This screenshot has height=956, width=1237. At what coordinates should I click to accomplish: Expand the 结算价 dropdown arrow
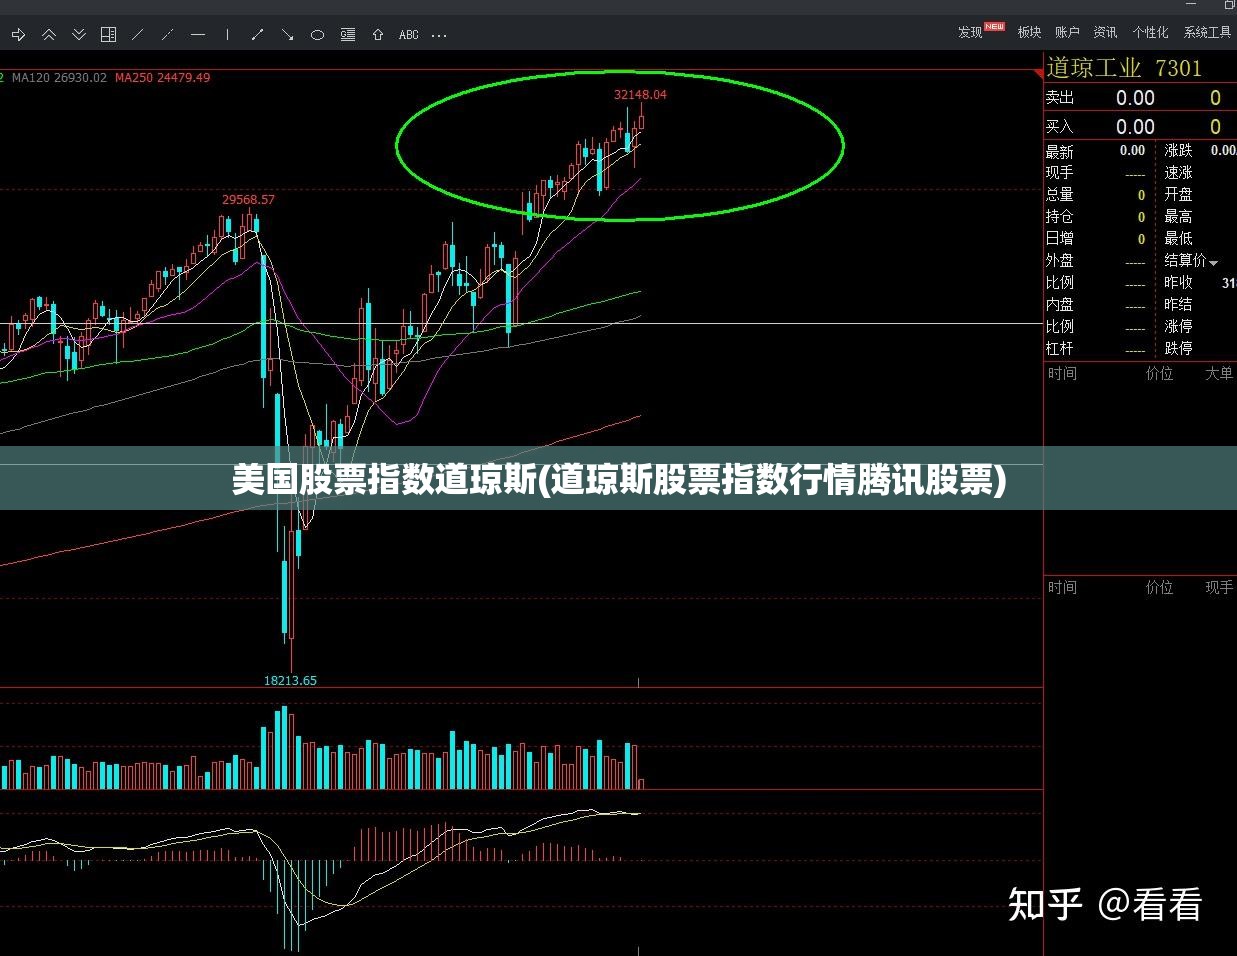(1214, 262)
